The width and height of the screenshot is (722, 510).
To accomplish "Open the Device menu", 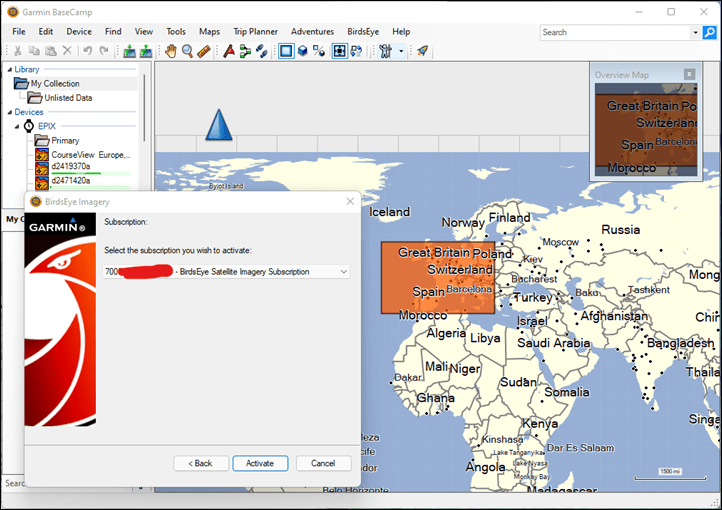I will click(79, 31).
